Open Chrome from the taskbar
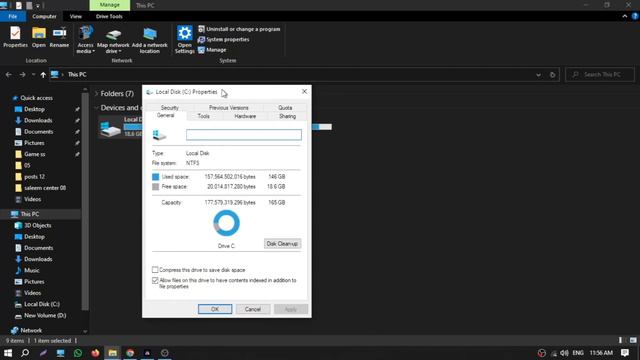The width and height of the screenshot is (640, 360). point(130,353)
